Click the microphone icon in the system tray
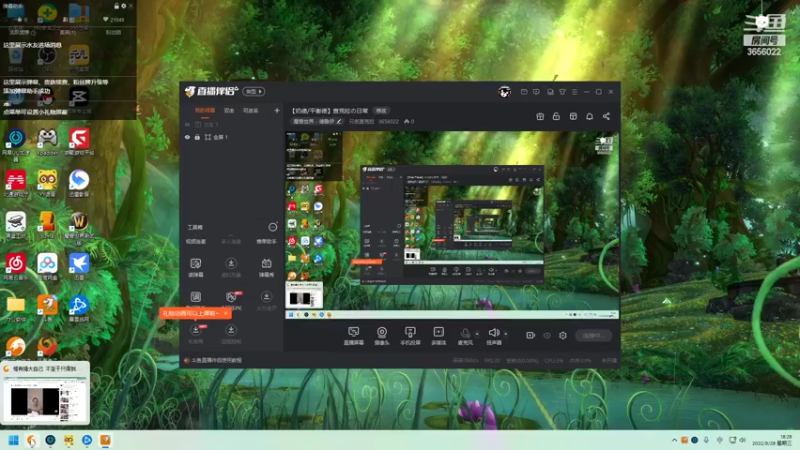Viewport: 800px width, 450px height. point(706,440)
